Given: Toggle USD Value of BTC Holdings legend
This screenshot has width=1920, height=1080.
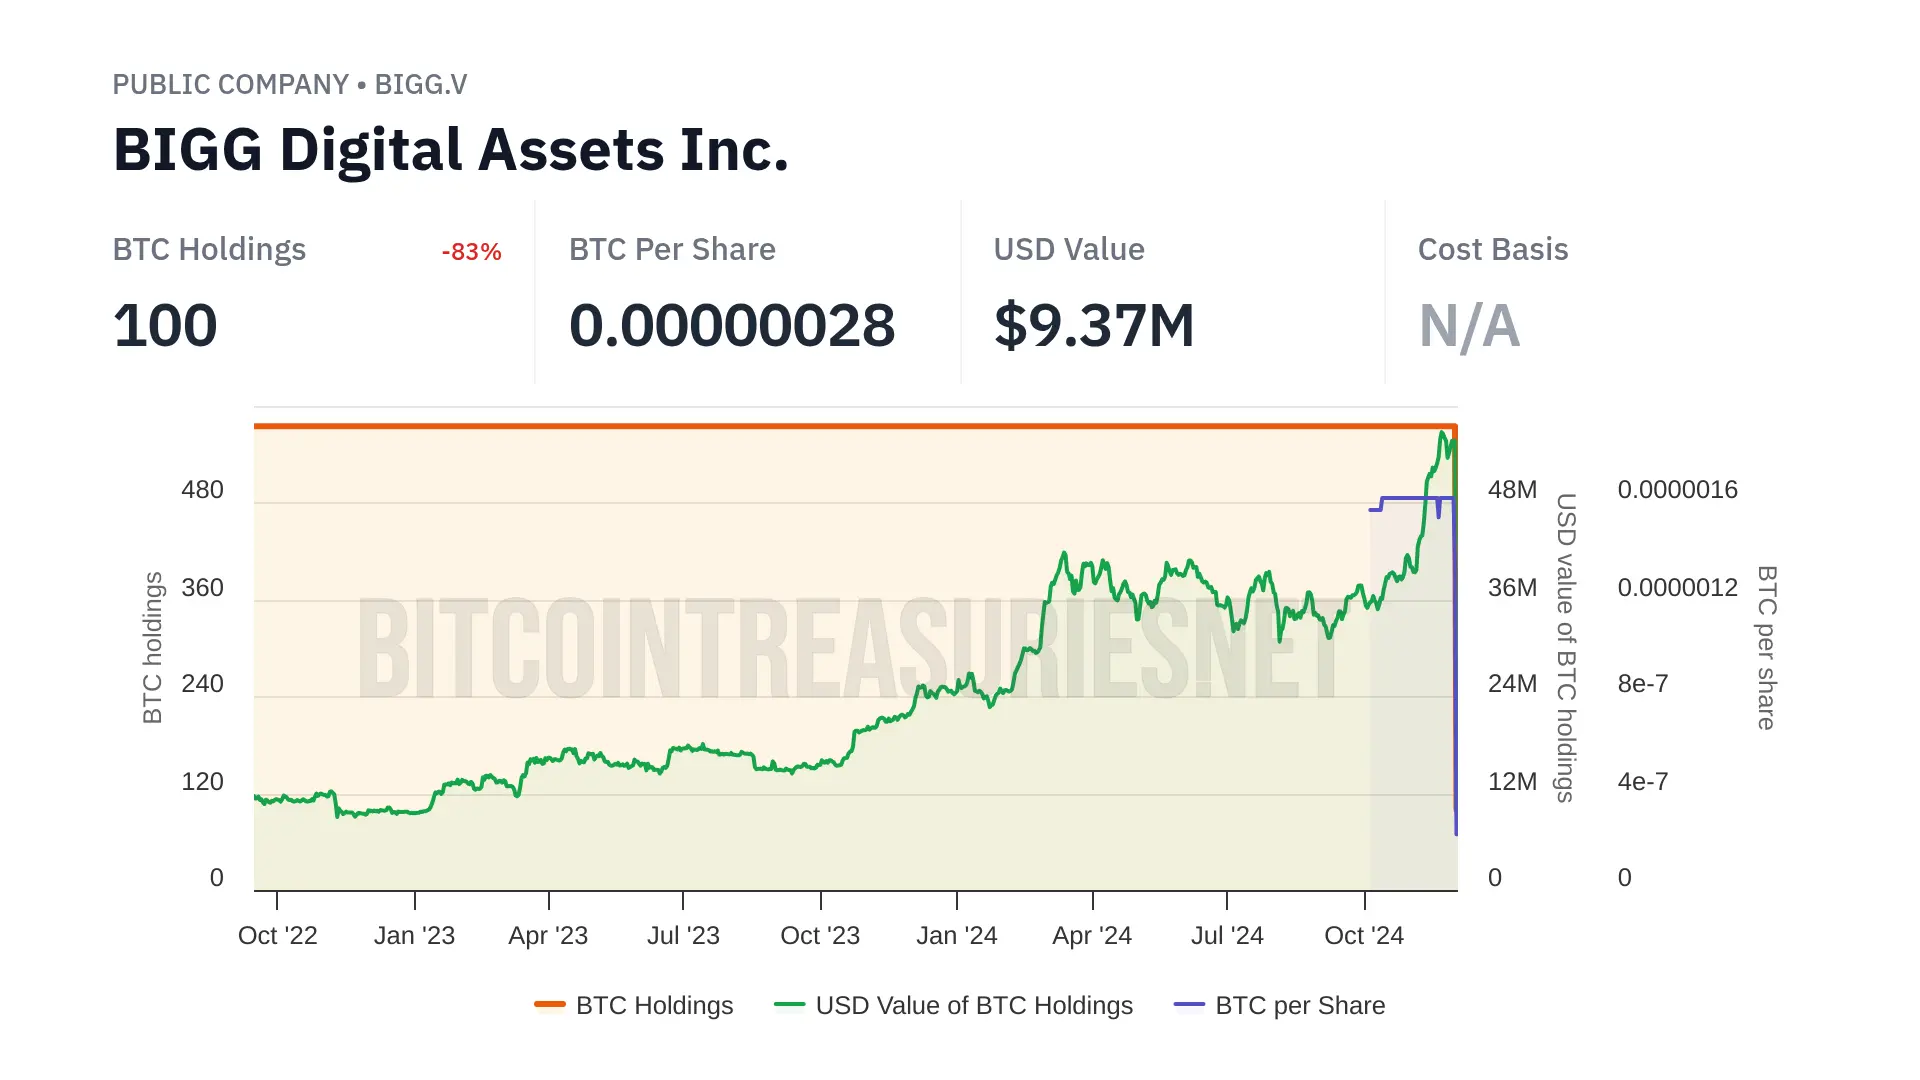Looking at the screenshot, I should point(973,1005).
